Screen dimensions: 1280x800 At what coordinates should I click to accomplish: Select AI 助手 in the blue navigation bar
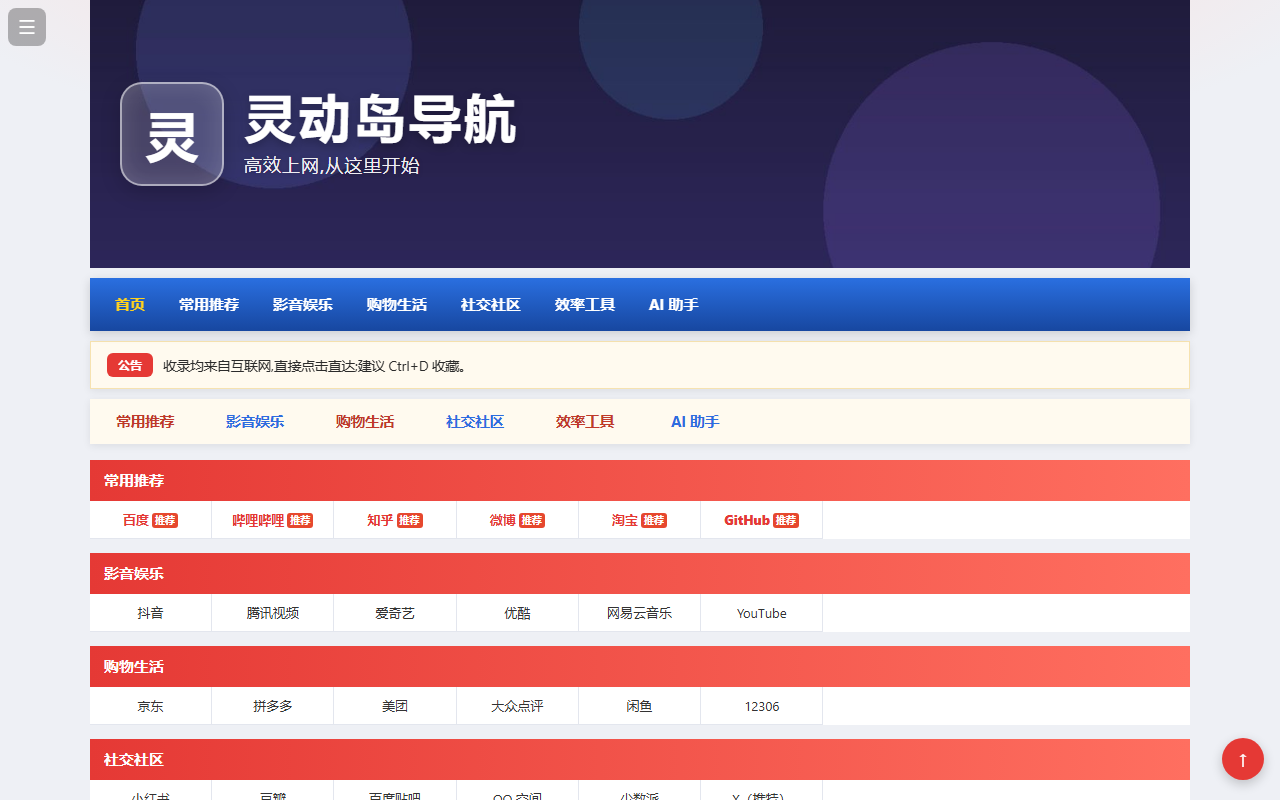[674, 304]
